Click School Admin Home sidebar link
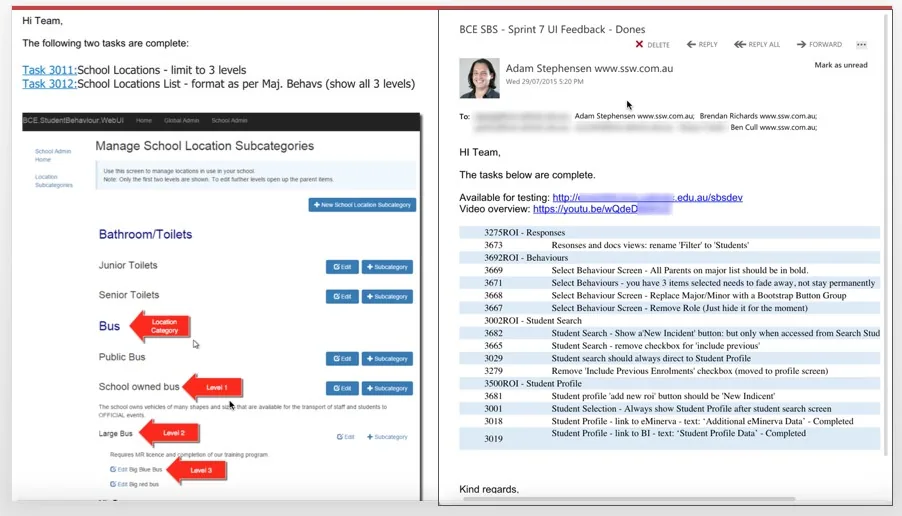Viewport: 902px width, 516px height. pyautogui.click(x=53, y=155)
